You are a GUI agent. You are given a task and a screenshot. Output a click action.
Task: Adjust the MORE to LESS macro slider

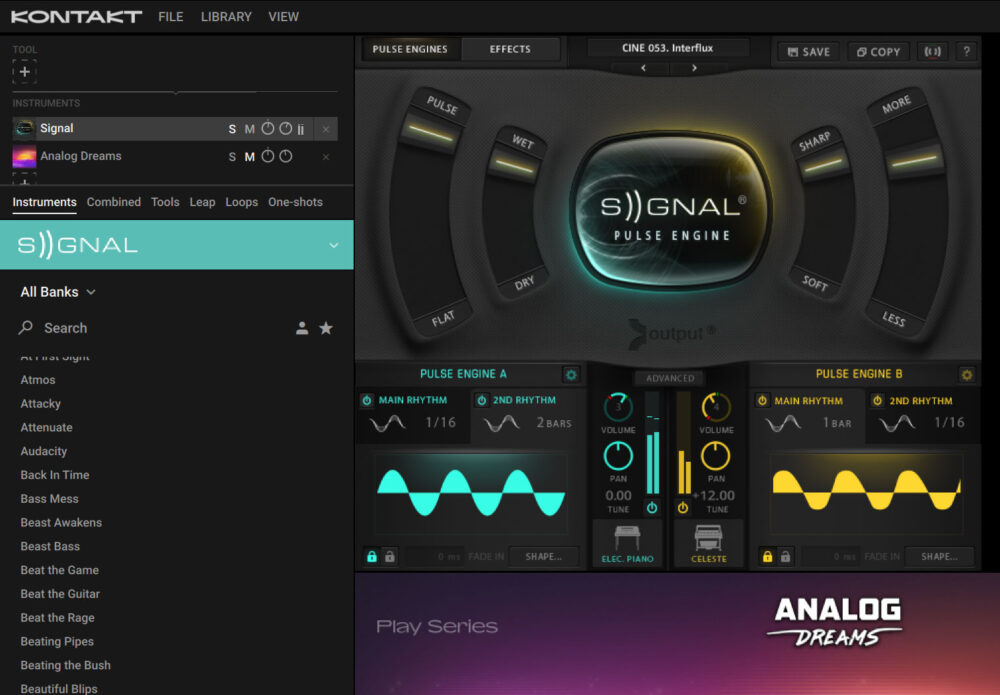click(x=913, y=161)
